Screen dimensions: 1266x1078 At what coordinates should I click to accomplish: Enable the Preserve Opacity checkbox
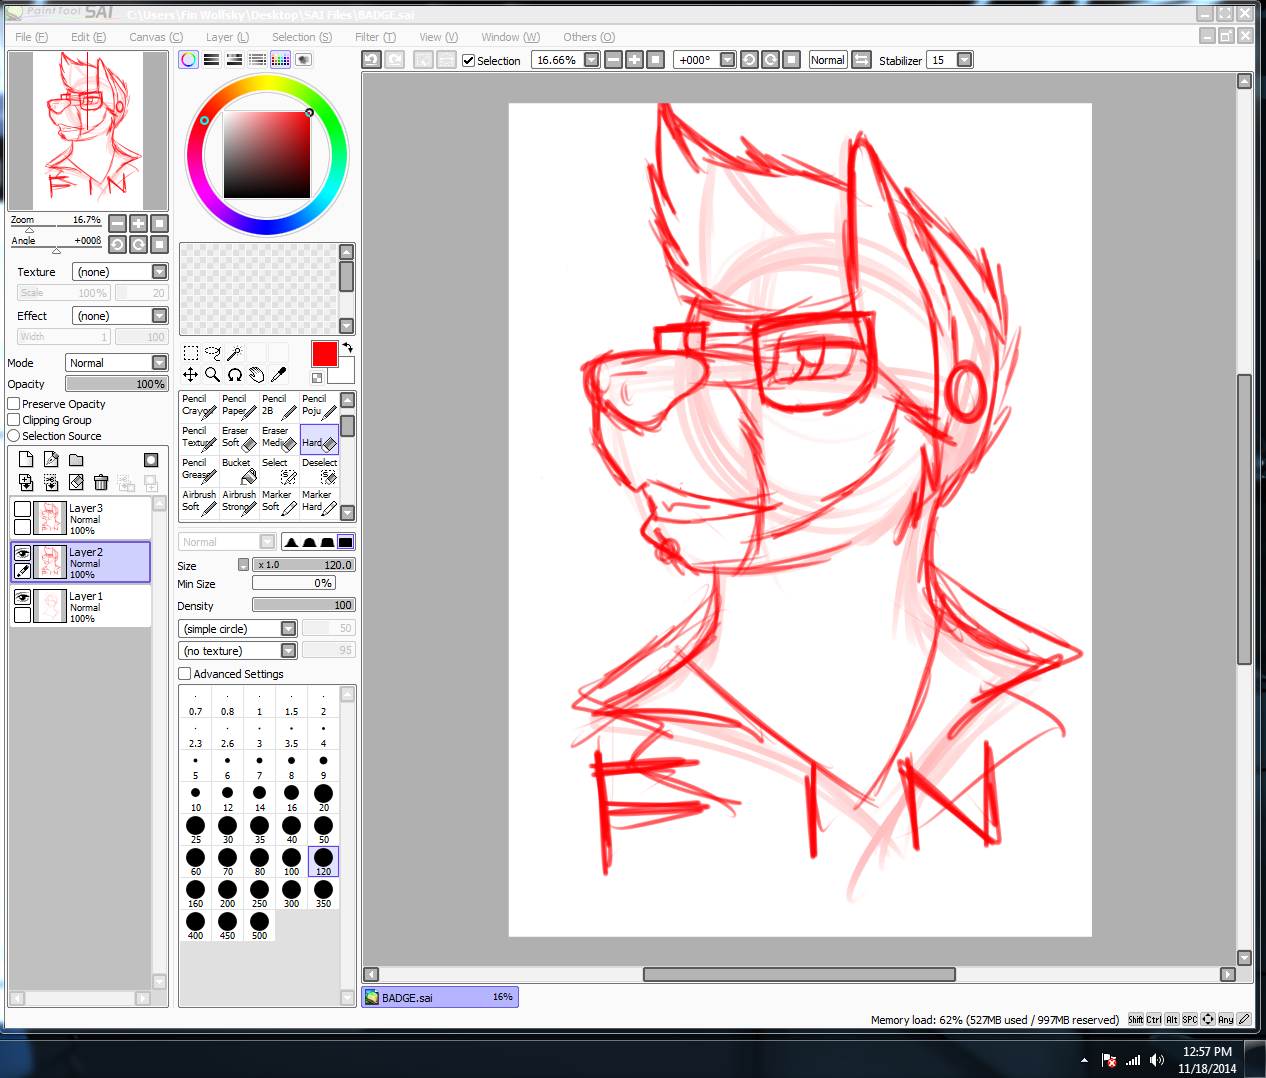pos(14,404)
